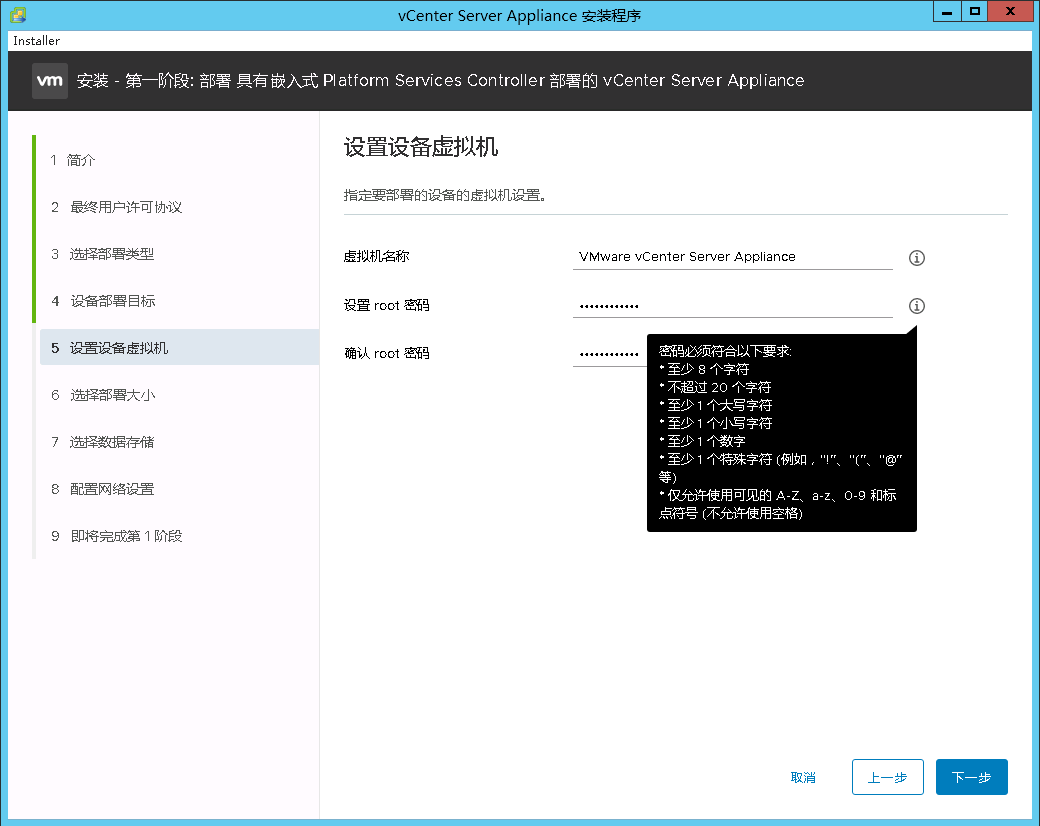Click the info icon beside the VM name field
Viewport: 1040px width, 826px height.
pyautogui.click(x=917, y=257)
